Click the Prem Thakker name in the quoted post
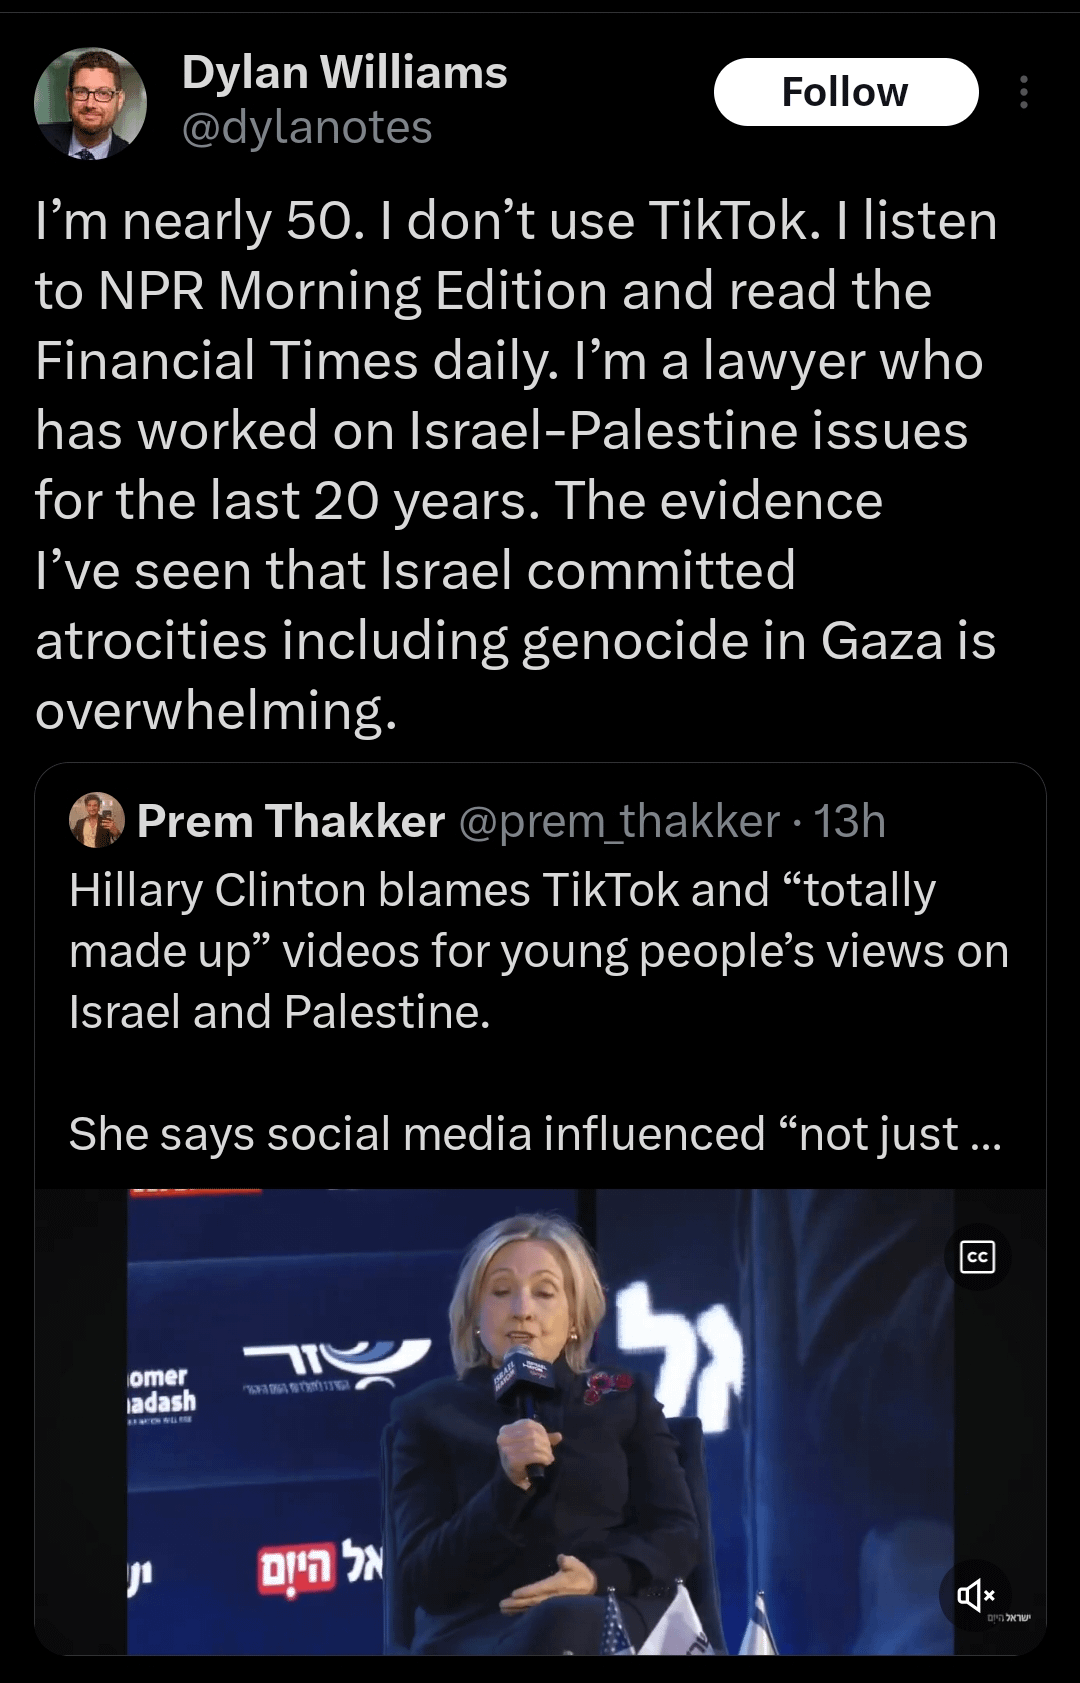The image size is (1080, 1683). 290,821
